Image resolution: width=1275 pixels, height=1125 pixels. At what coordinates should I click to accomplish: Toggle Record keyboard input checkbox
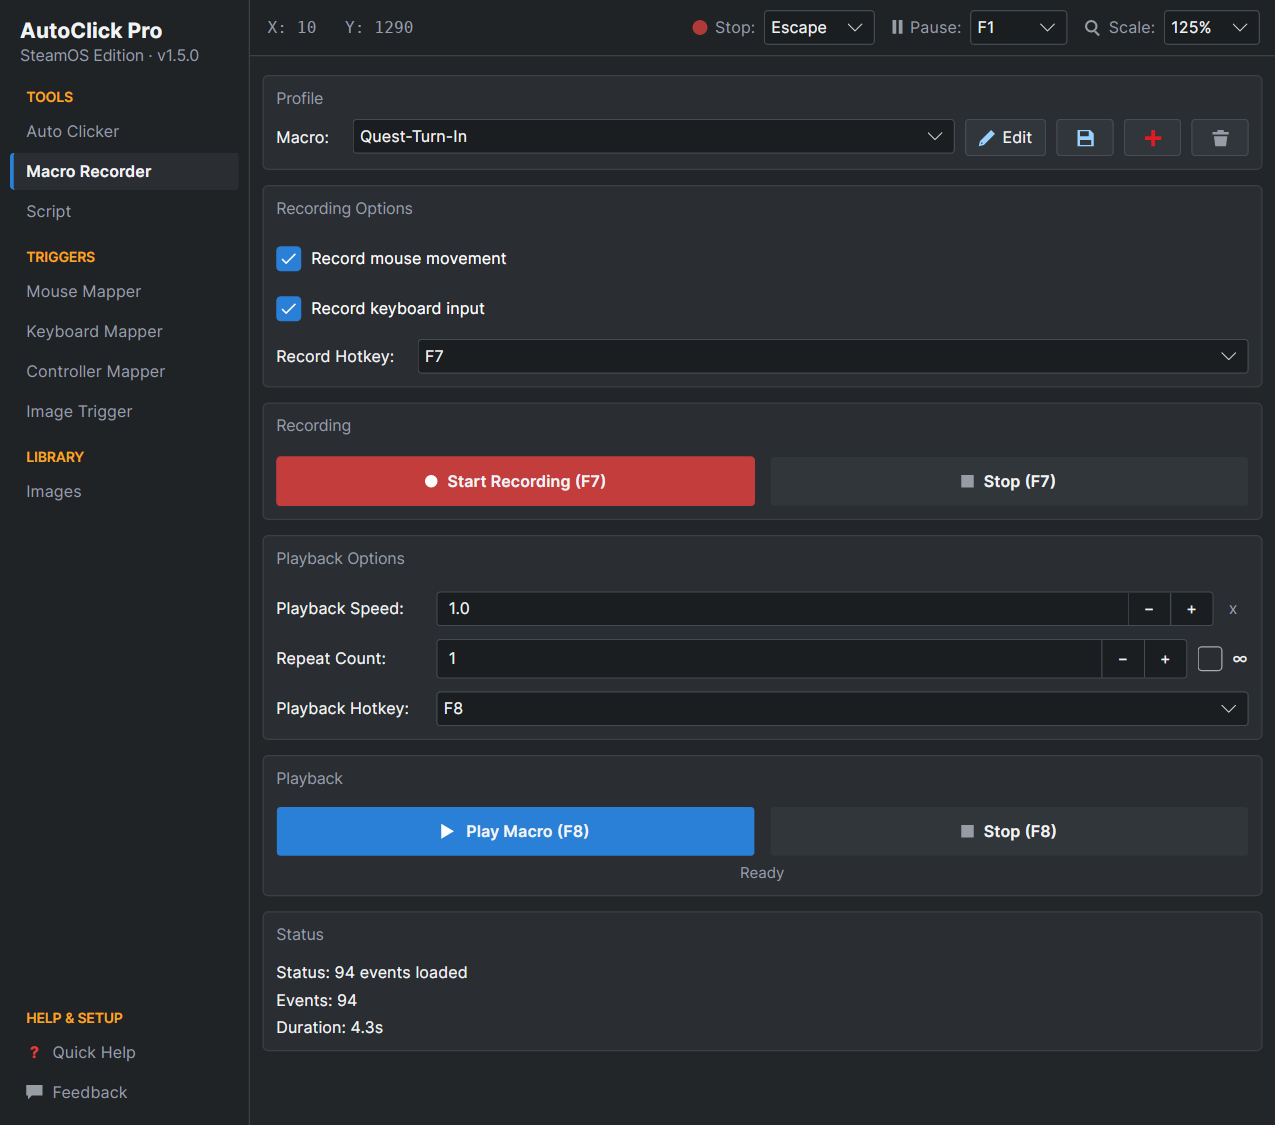(x=289, y=309)
